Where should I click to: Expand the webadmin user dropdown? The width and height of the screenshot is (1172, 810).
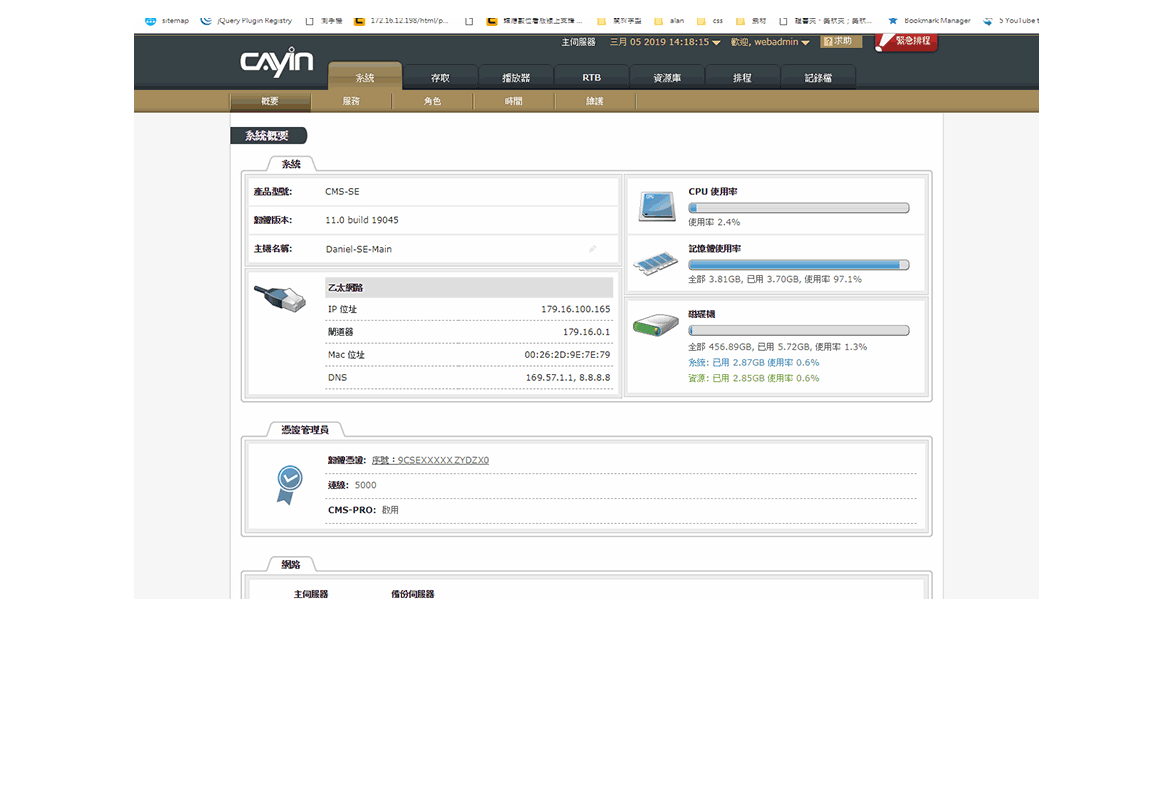pos(805,43)
